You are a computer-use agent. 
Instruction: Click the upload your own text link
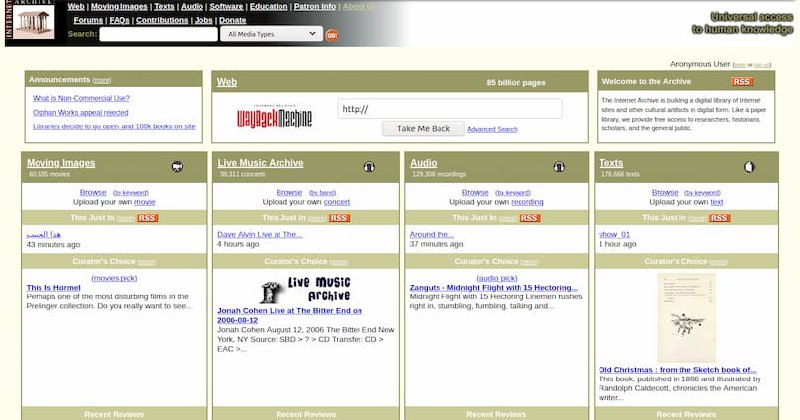(x=717, y=202)
